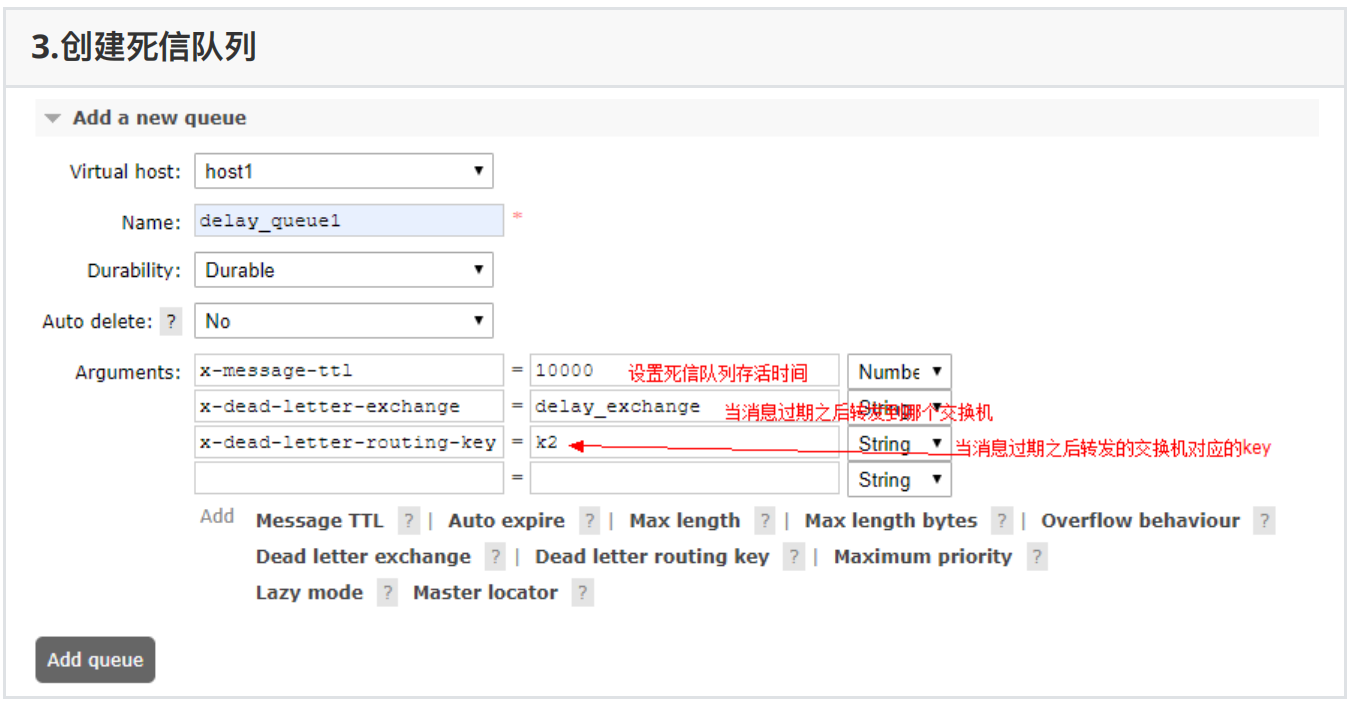Click the Maximum priority link
This screenshot has height=712, width=1356.
pos(922,557)
